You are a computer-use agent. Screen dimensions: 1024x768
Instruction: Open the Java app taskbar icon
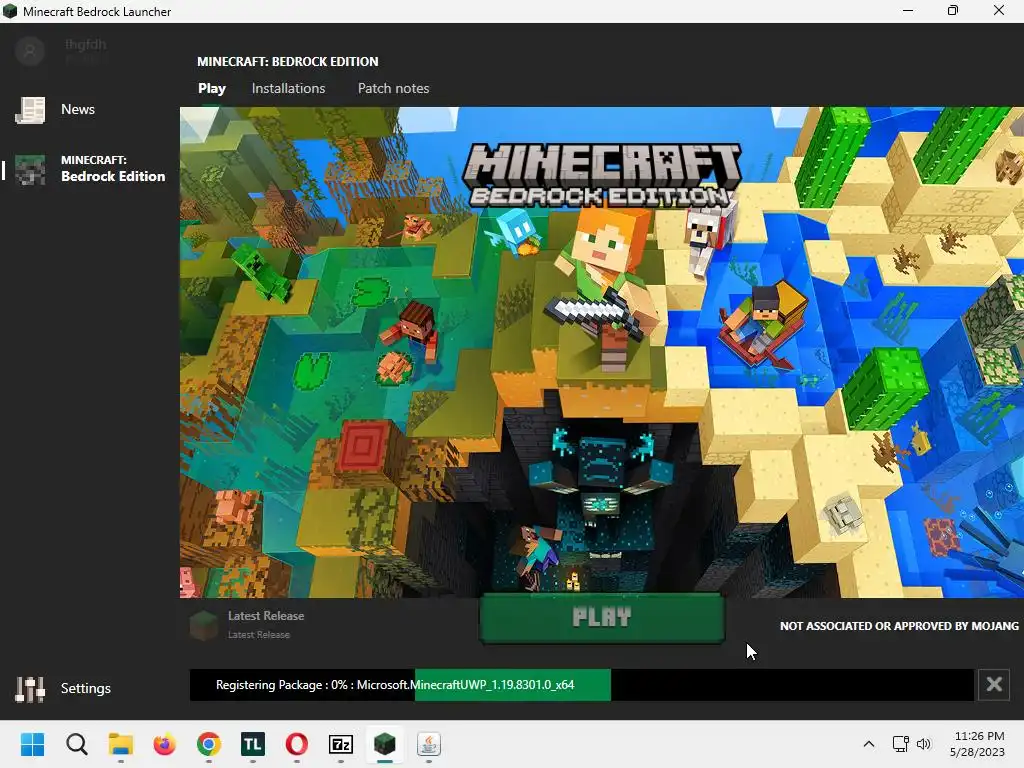click(429, 744)
